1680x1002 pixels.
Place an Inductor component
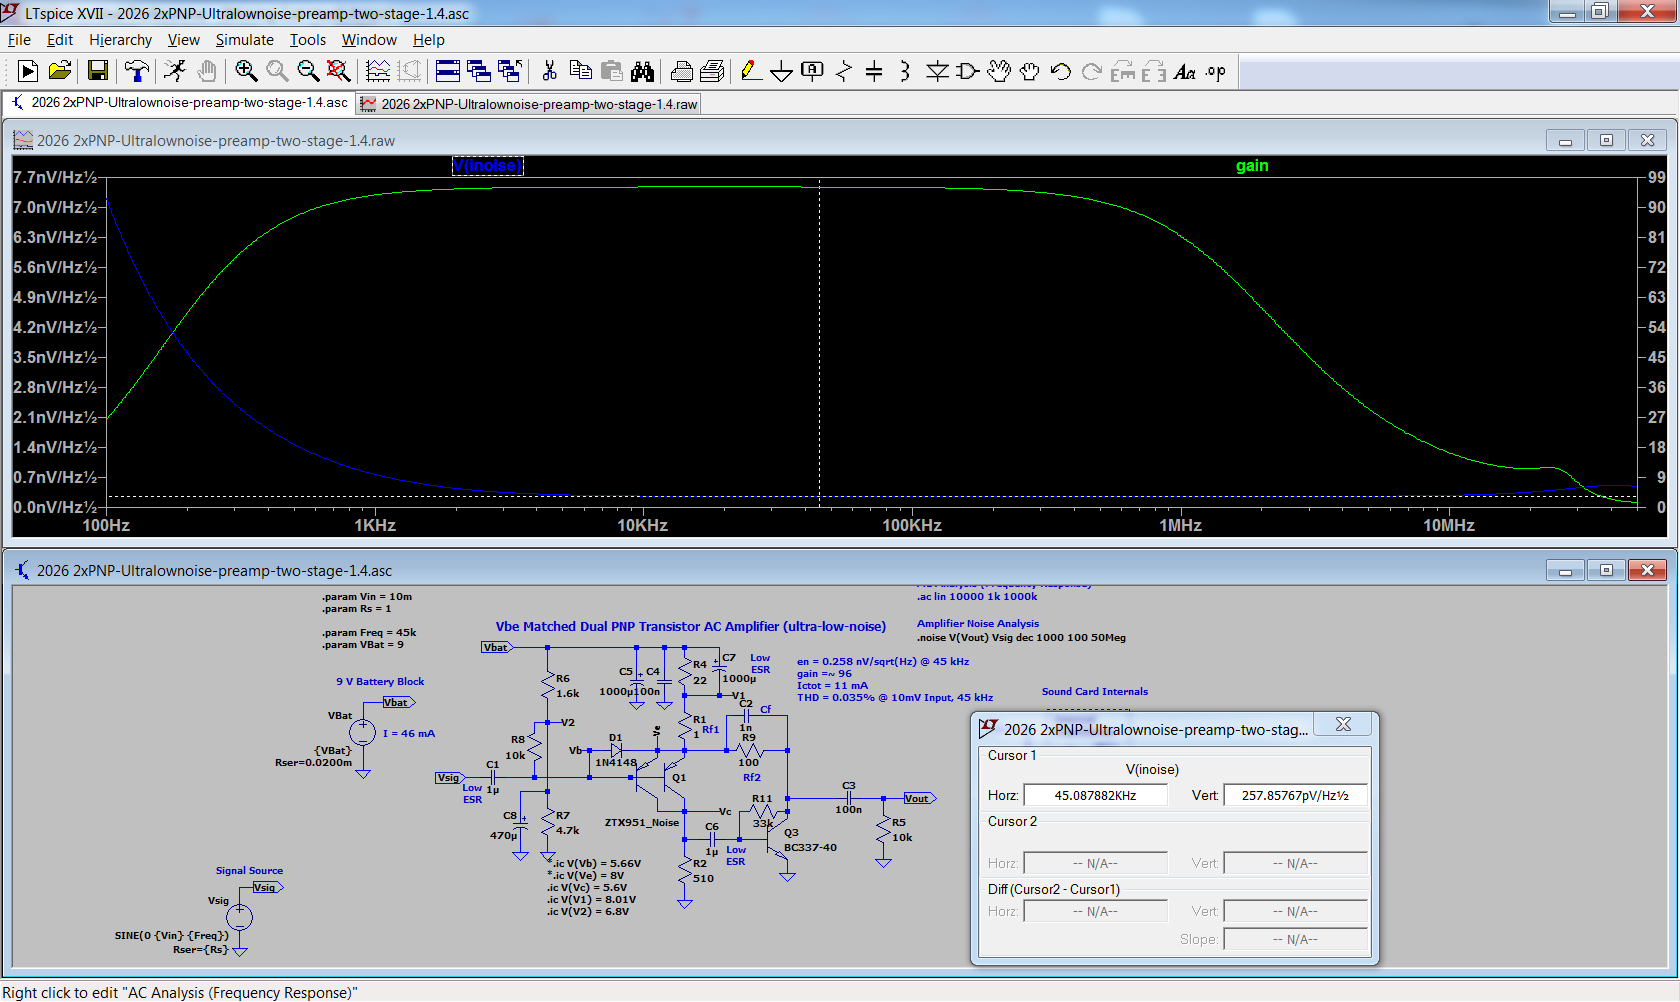905,71
